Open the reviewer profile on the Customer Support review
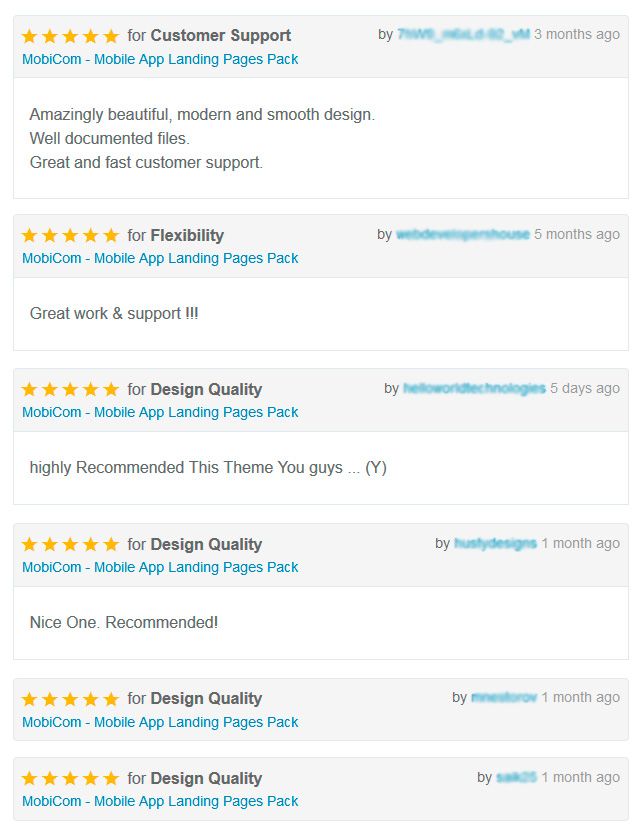The width and height of the screenshot is (644, 840). coord(463,34)
